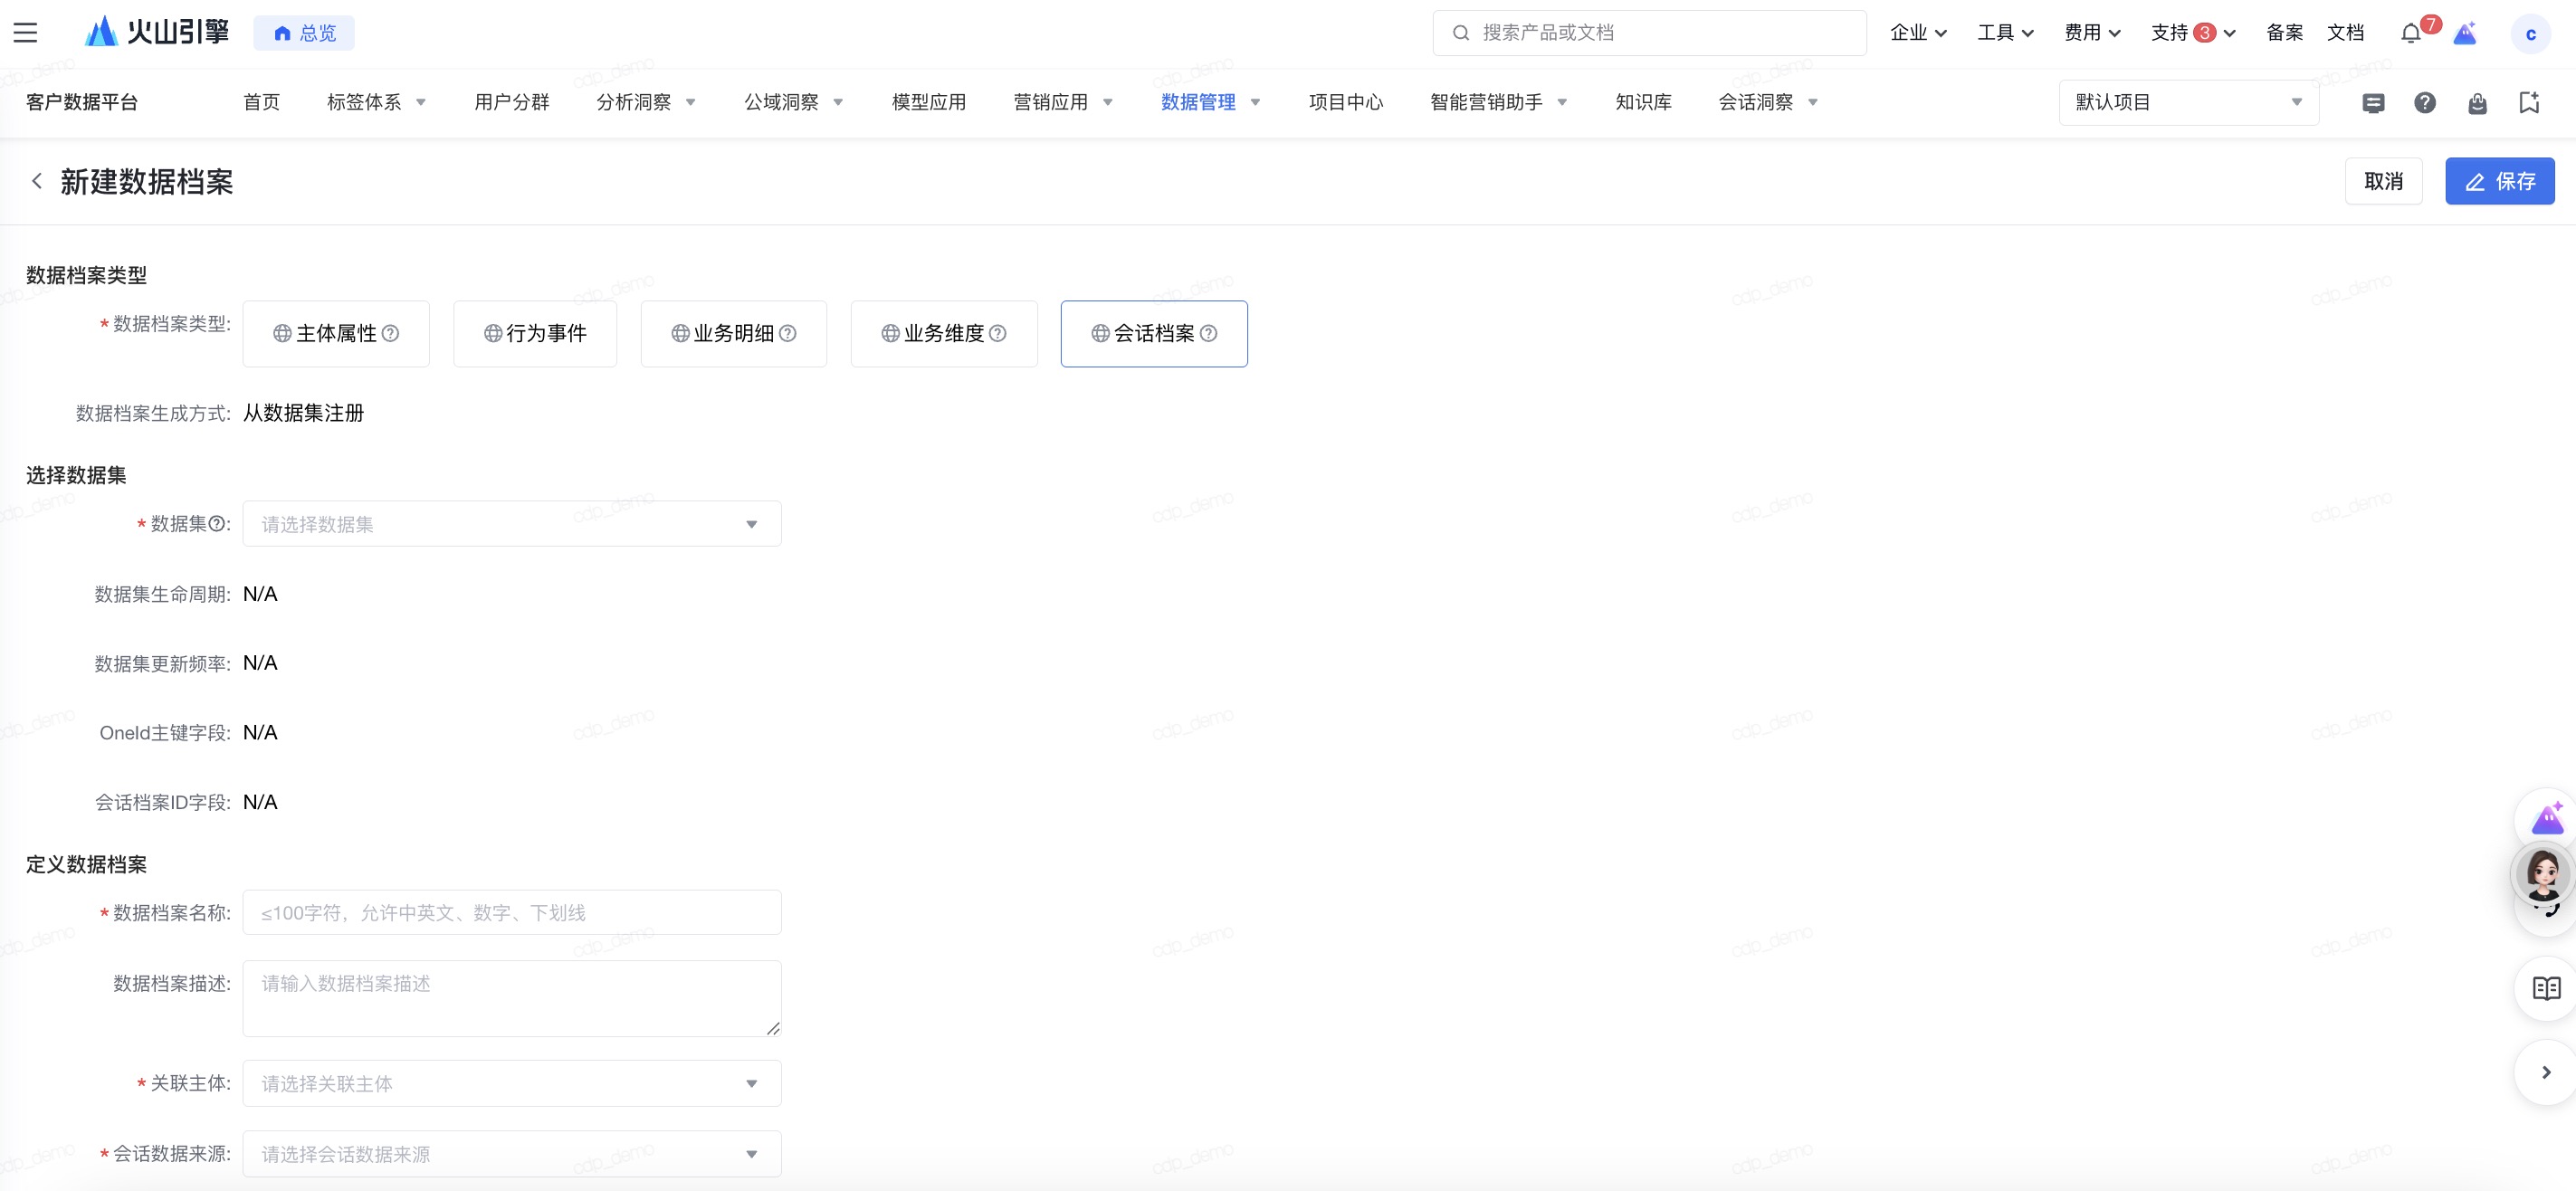This screenshot has width=2576, height=1191.
Task: Click the back arrow beside 新建数据档案
Action: (x=37, y=181)
